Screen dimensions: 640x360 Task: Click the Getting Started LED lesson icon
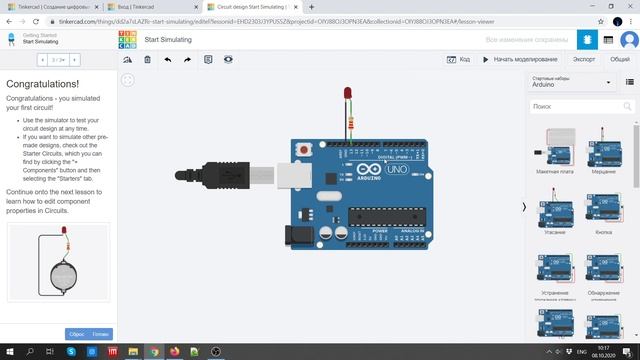point(11,39)
